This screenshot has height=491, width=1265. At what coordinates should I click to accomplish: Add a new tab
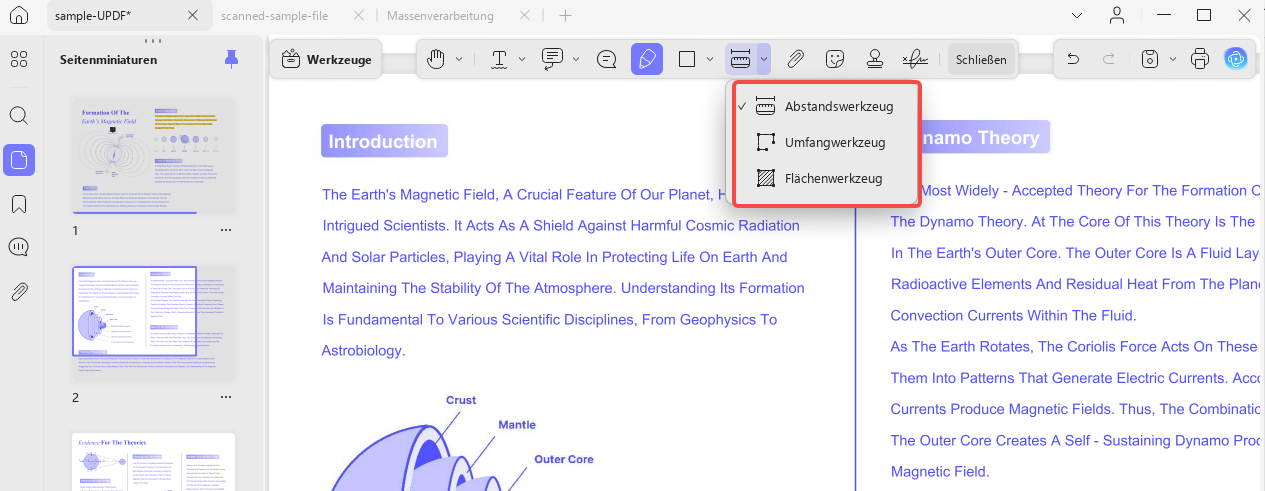coord(565,16)
